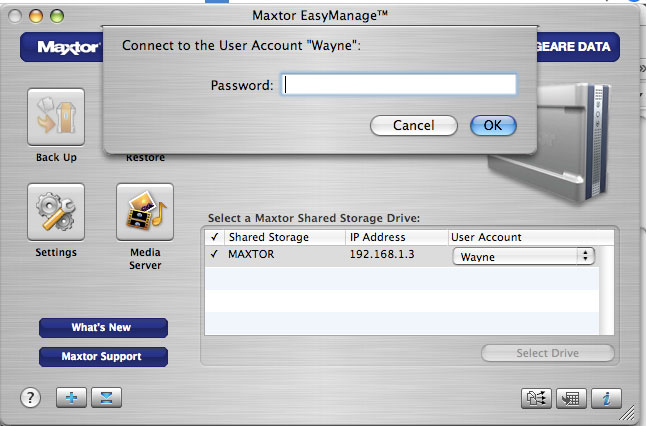Click the IP Address column header
This screenshot has height=426, width=646.
[x=396, y=237]
